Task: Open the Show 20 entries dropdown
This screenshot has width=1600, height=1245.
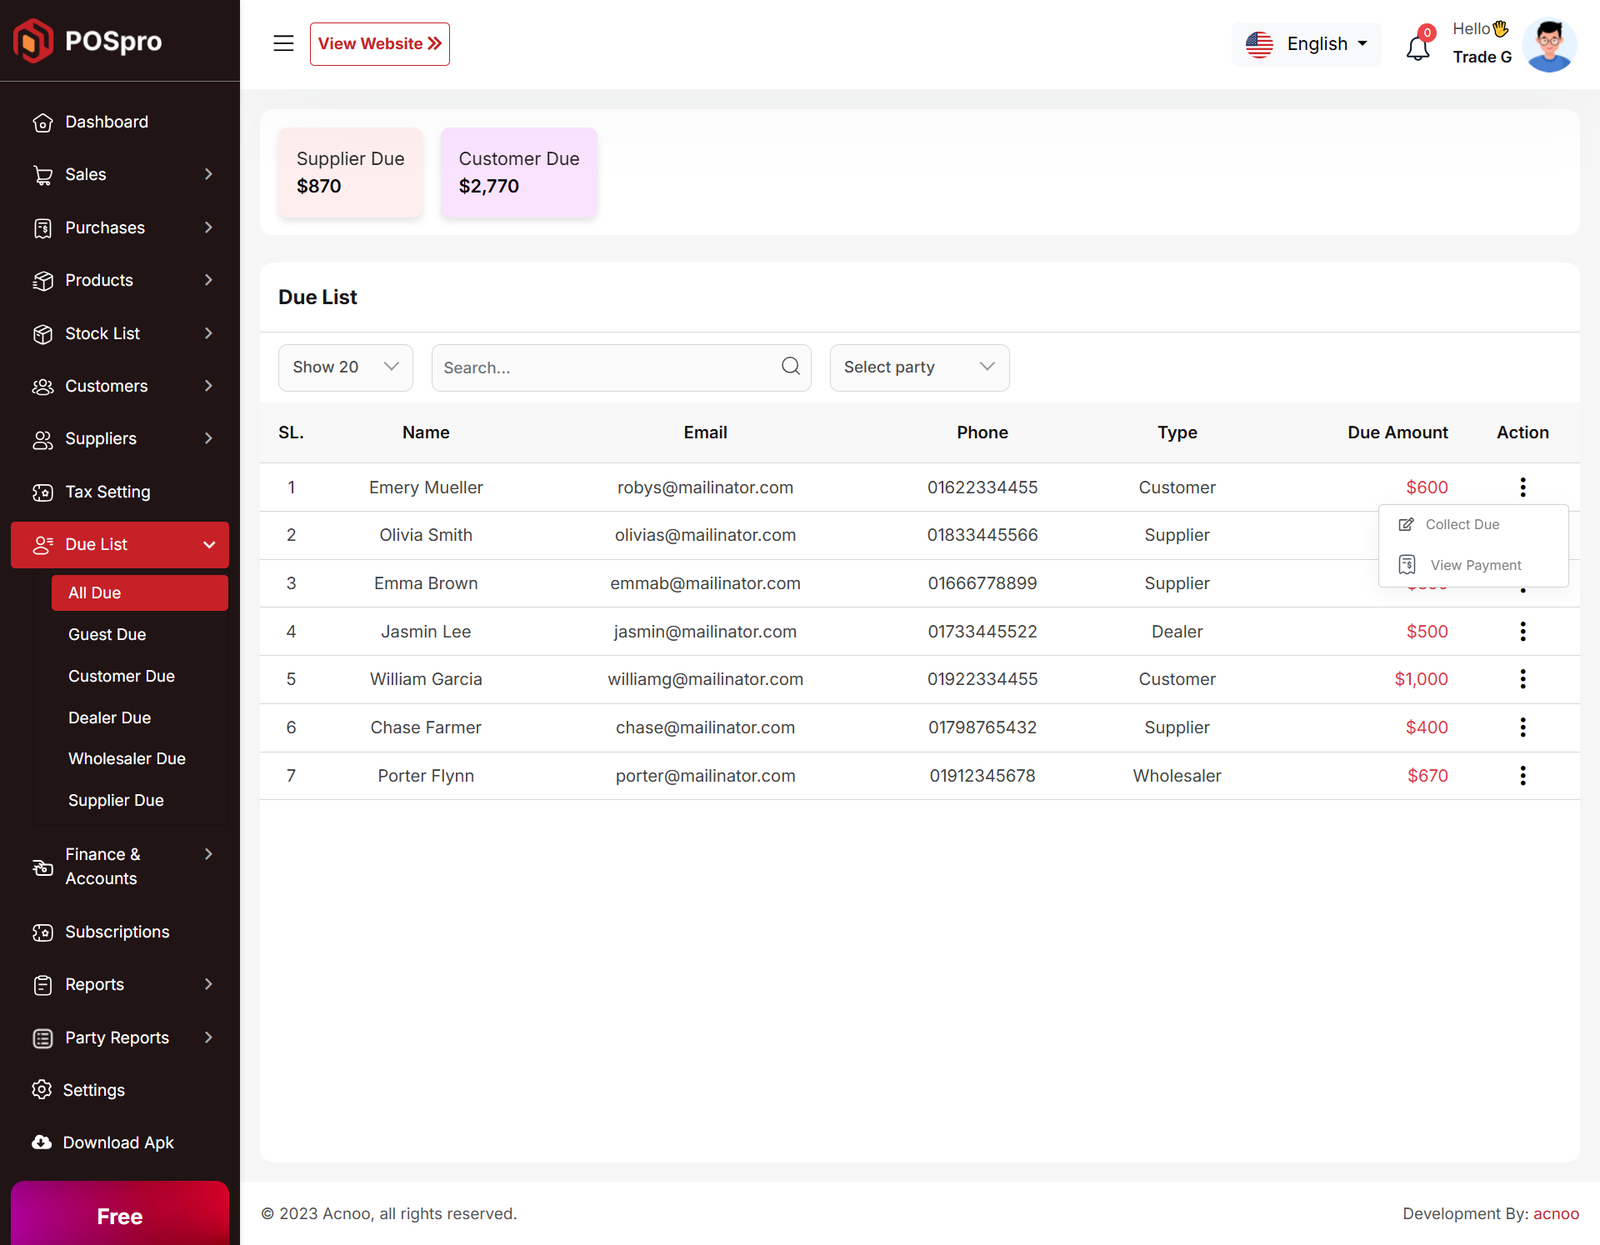Action: [x=345, y=368]
